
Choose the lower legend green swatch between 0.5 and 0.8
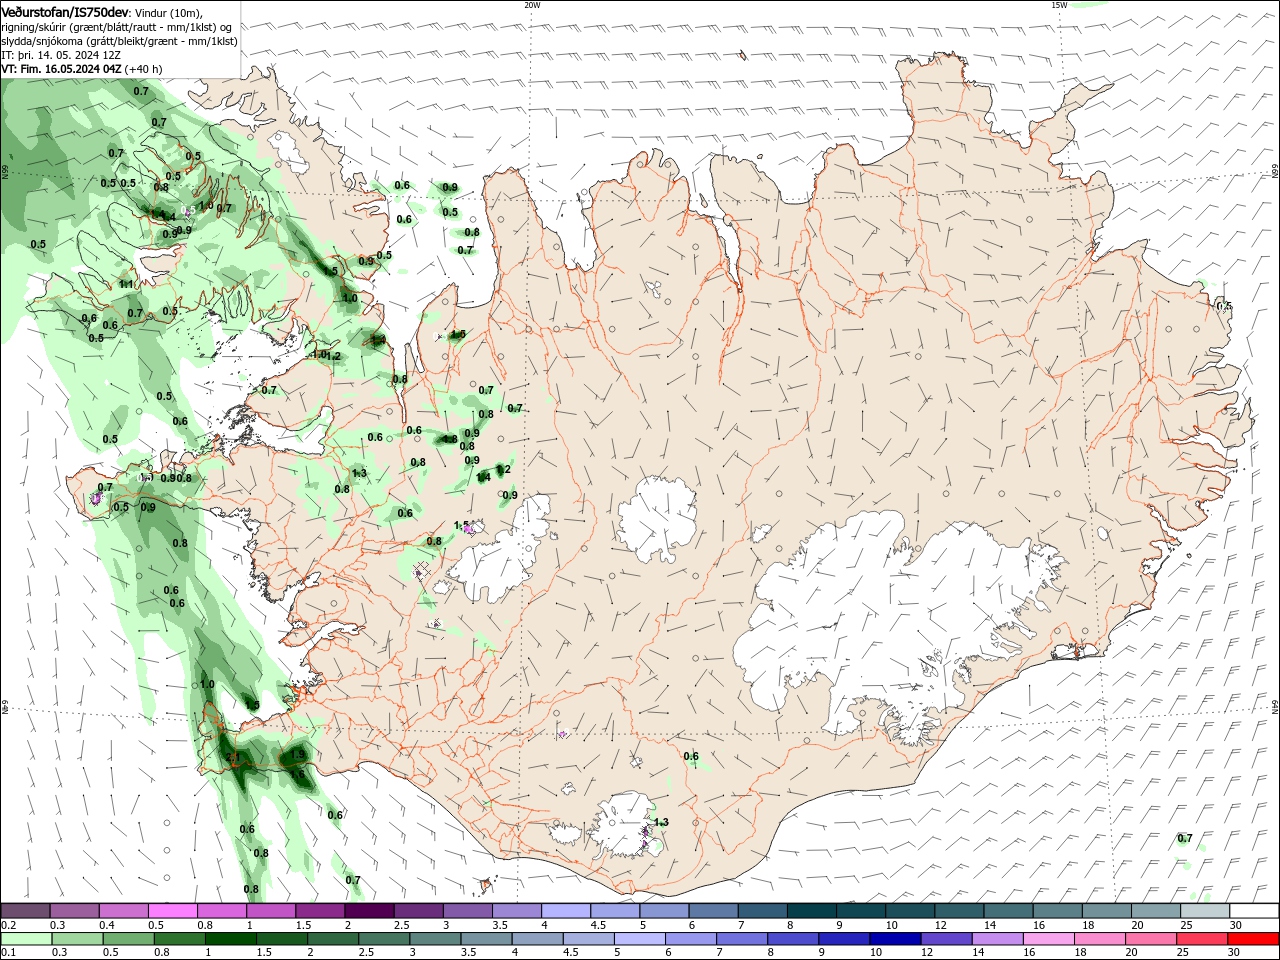(x=128, y=939)
